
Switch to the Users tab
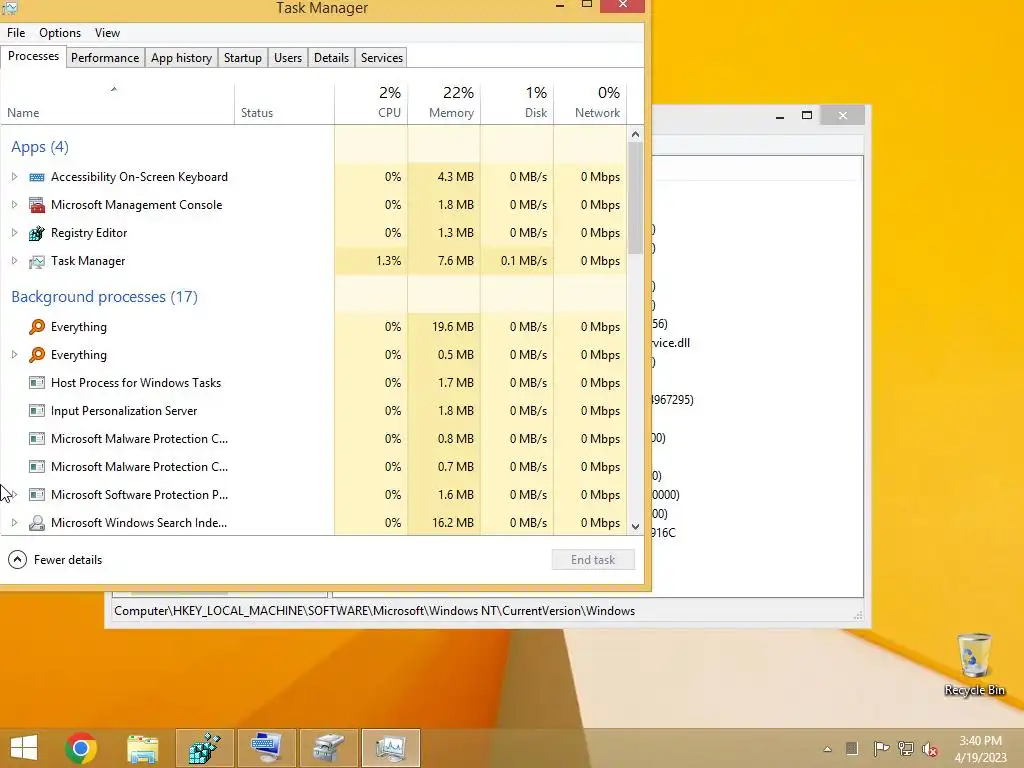288,57
